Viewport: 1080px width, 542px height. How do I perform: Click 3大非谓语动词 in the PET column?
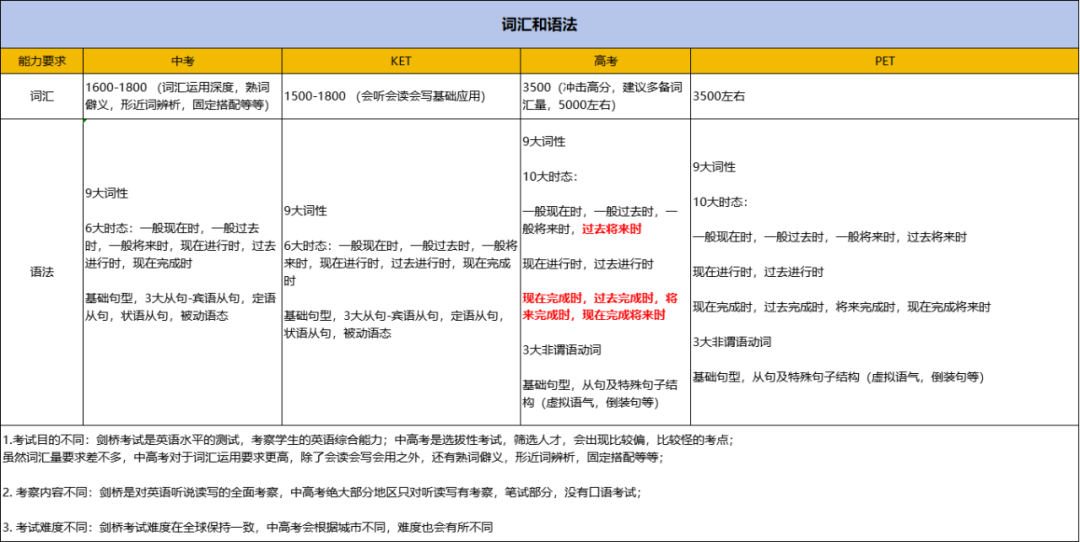(x=732, y=342)
